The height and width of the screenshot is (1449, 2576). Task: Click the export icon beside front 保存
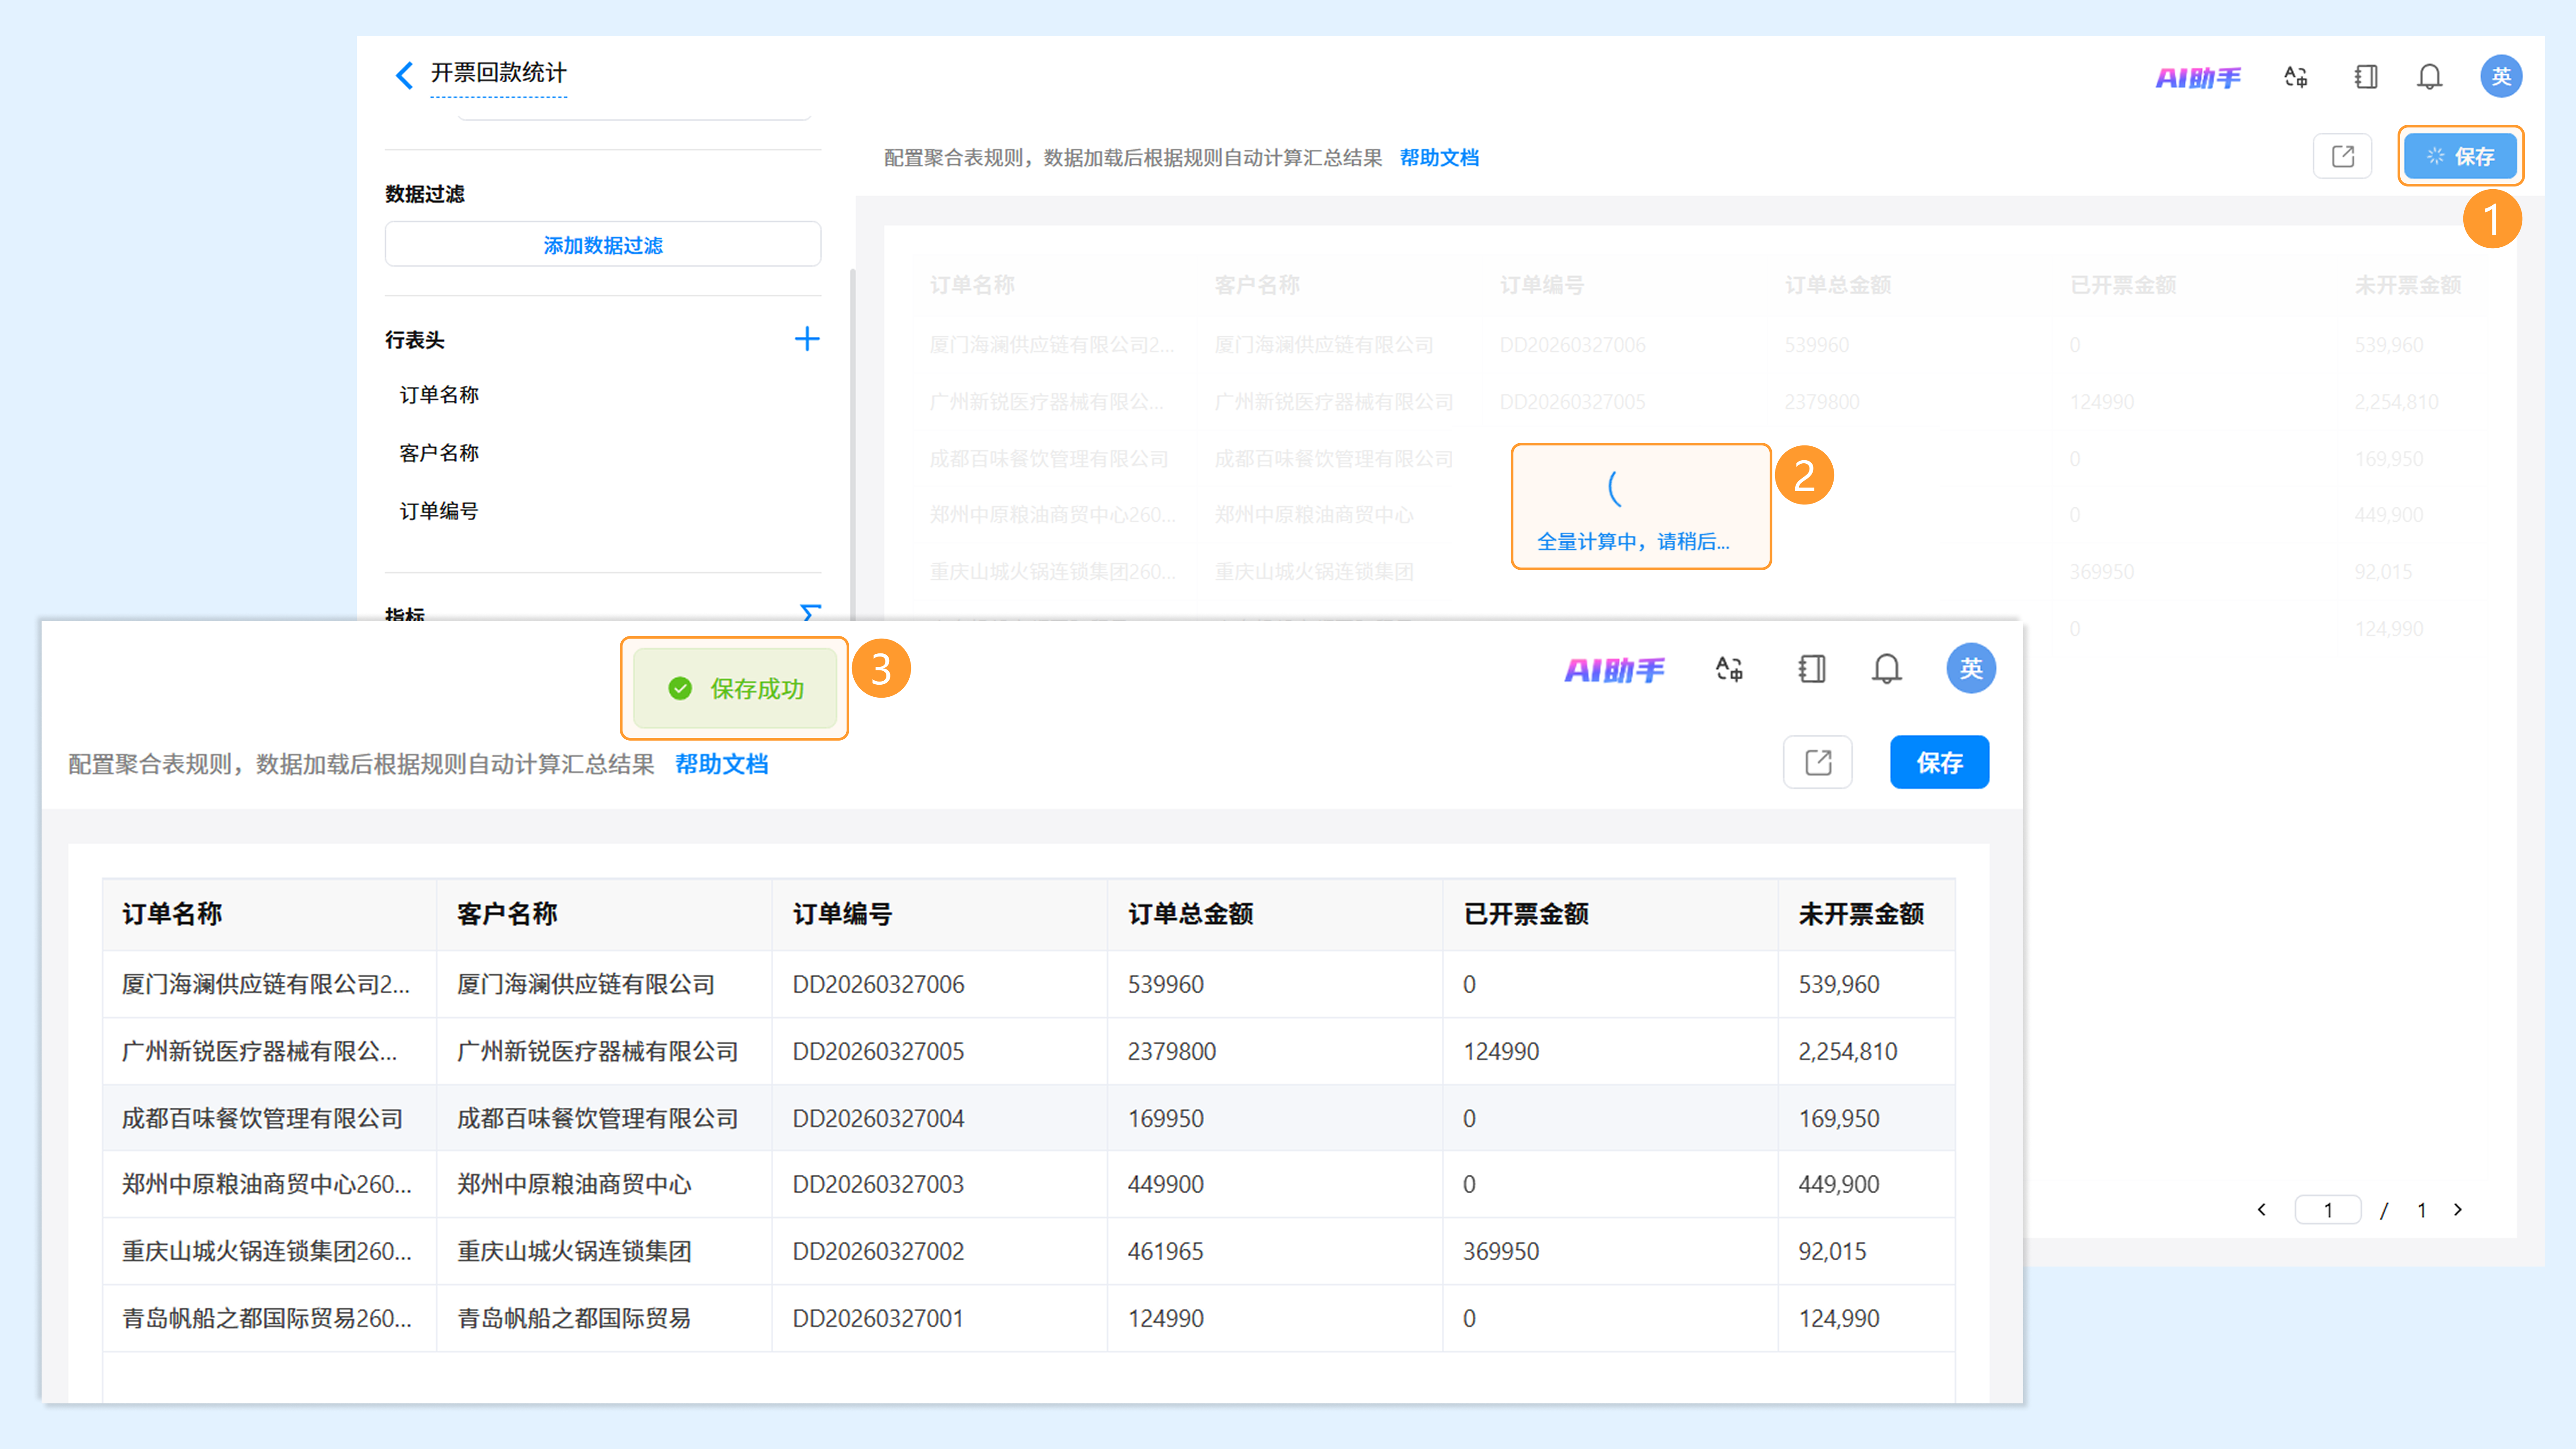pyautogui.click(x=1818, y=763)
